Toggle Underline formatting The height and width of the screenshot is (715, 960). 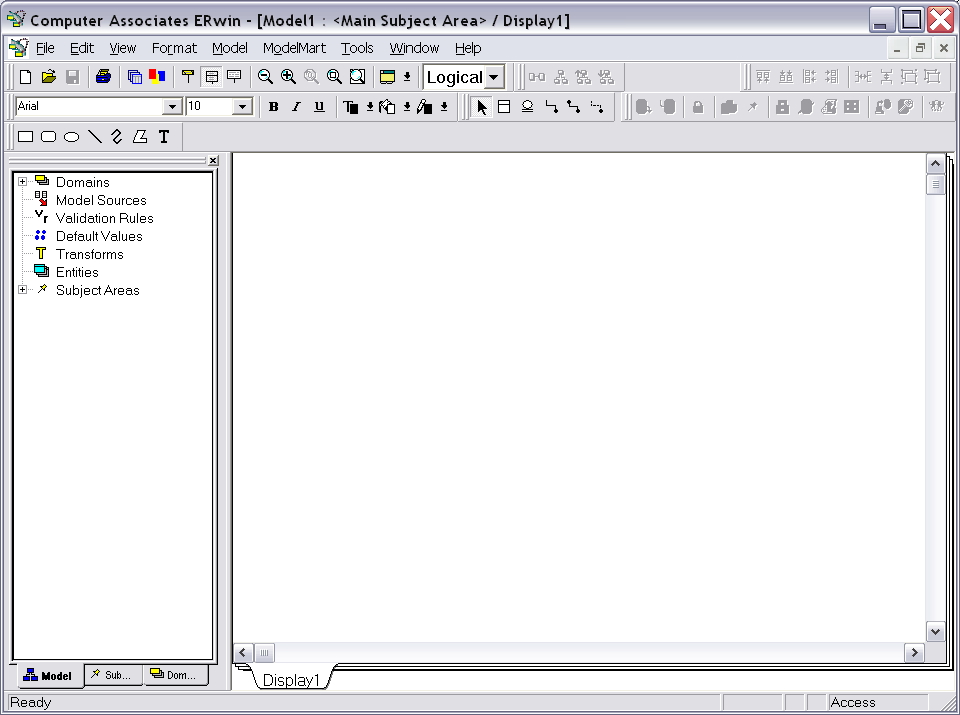[319, 107]
